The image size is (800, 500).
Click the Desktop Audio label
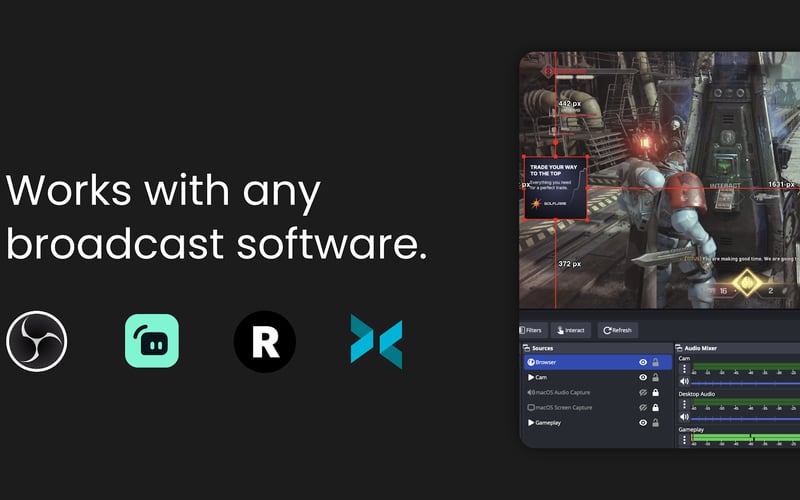tap(696, 394)
